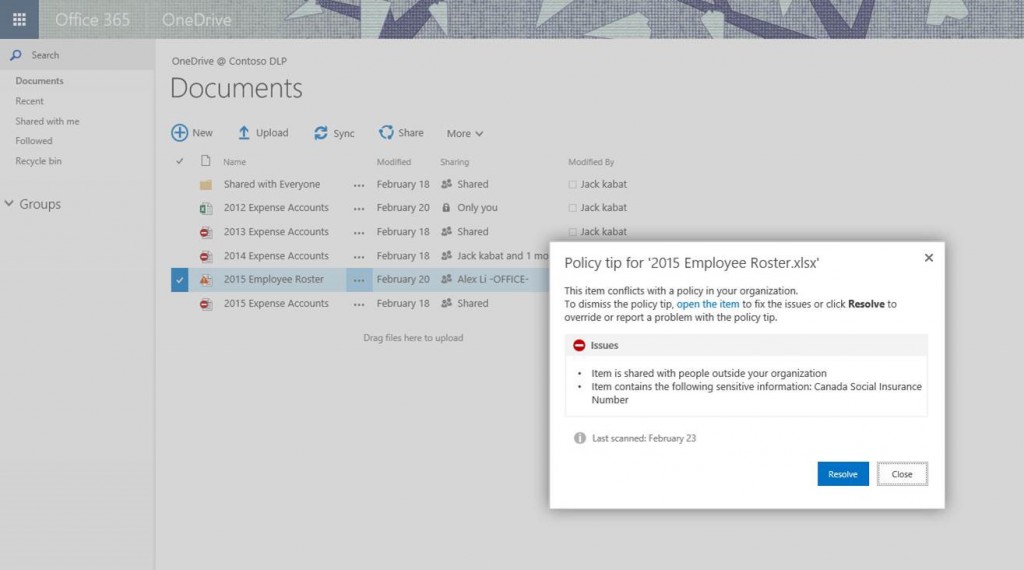Toggle the select-all checkmark in the header
1024x570 pixels.
180,161
